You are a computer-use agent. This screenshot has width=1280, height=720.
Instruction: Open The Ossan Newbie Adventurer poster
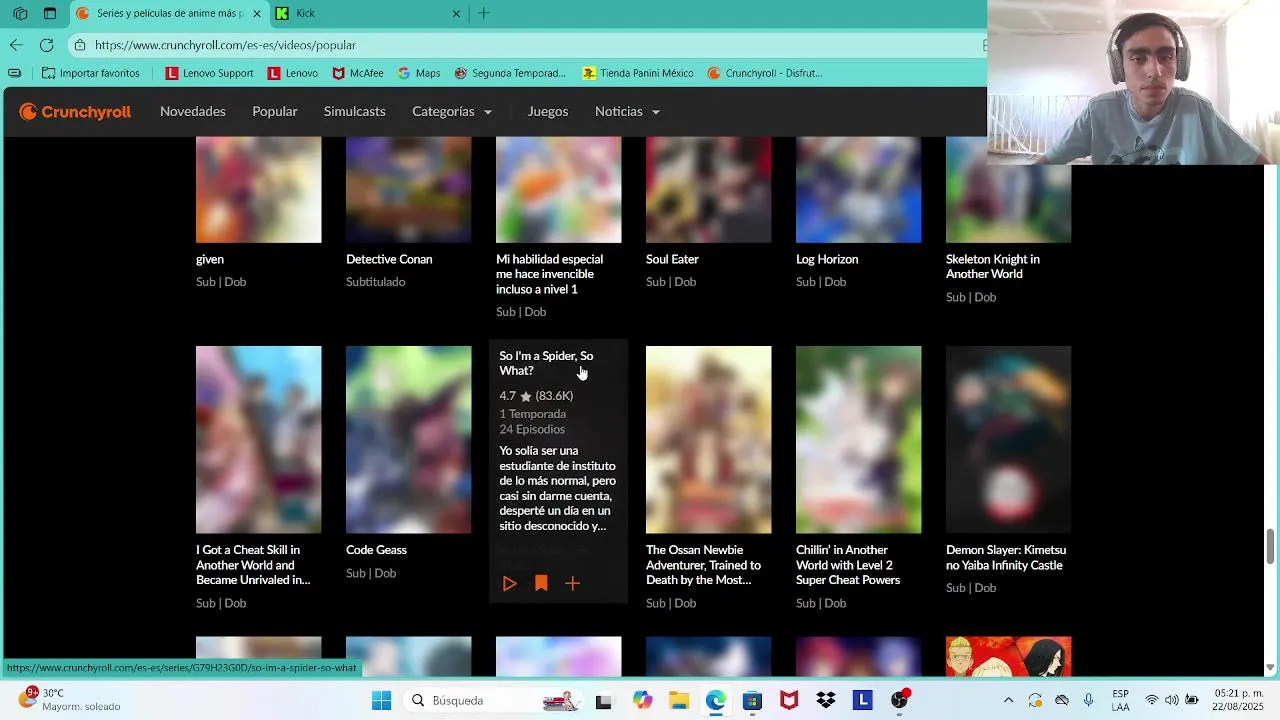coord(708,440)
